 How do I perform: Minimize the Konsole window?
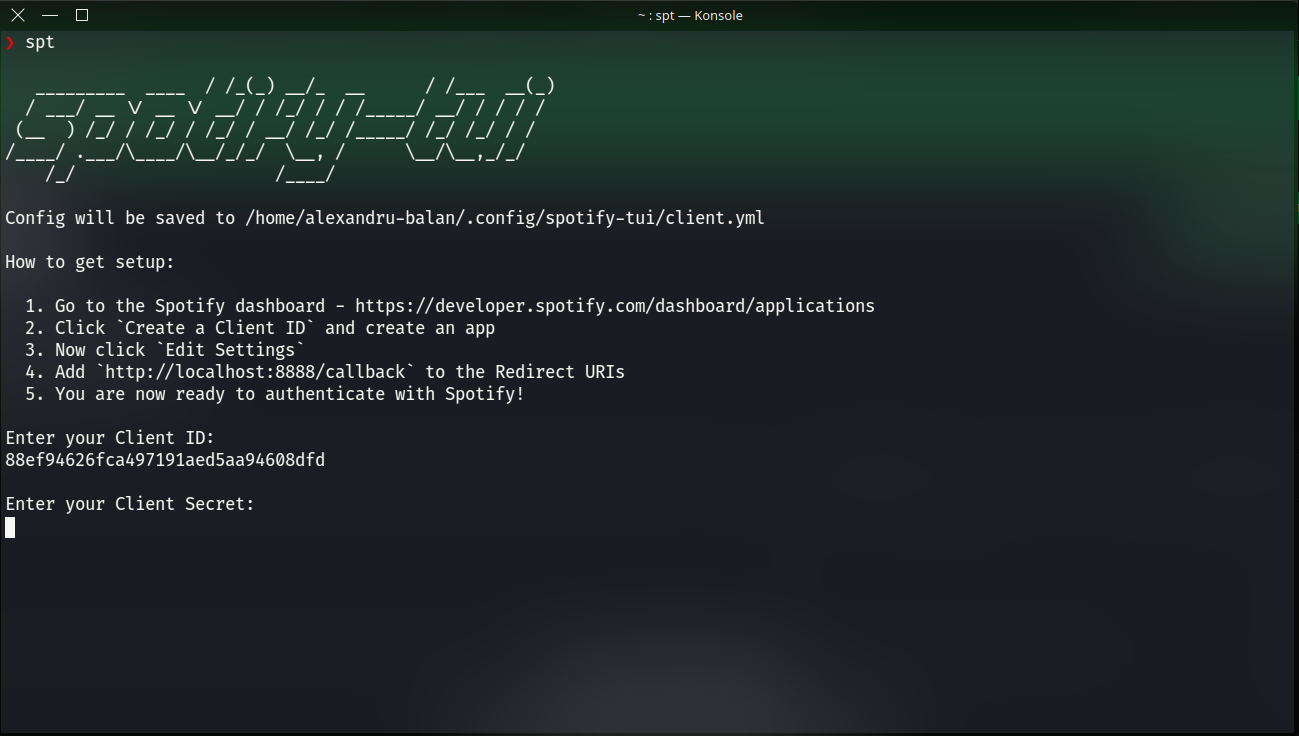tap(50, 15)
